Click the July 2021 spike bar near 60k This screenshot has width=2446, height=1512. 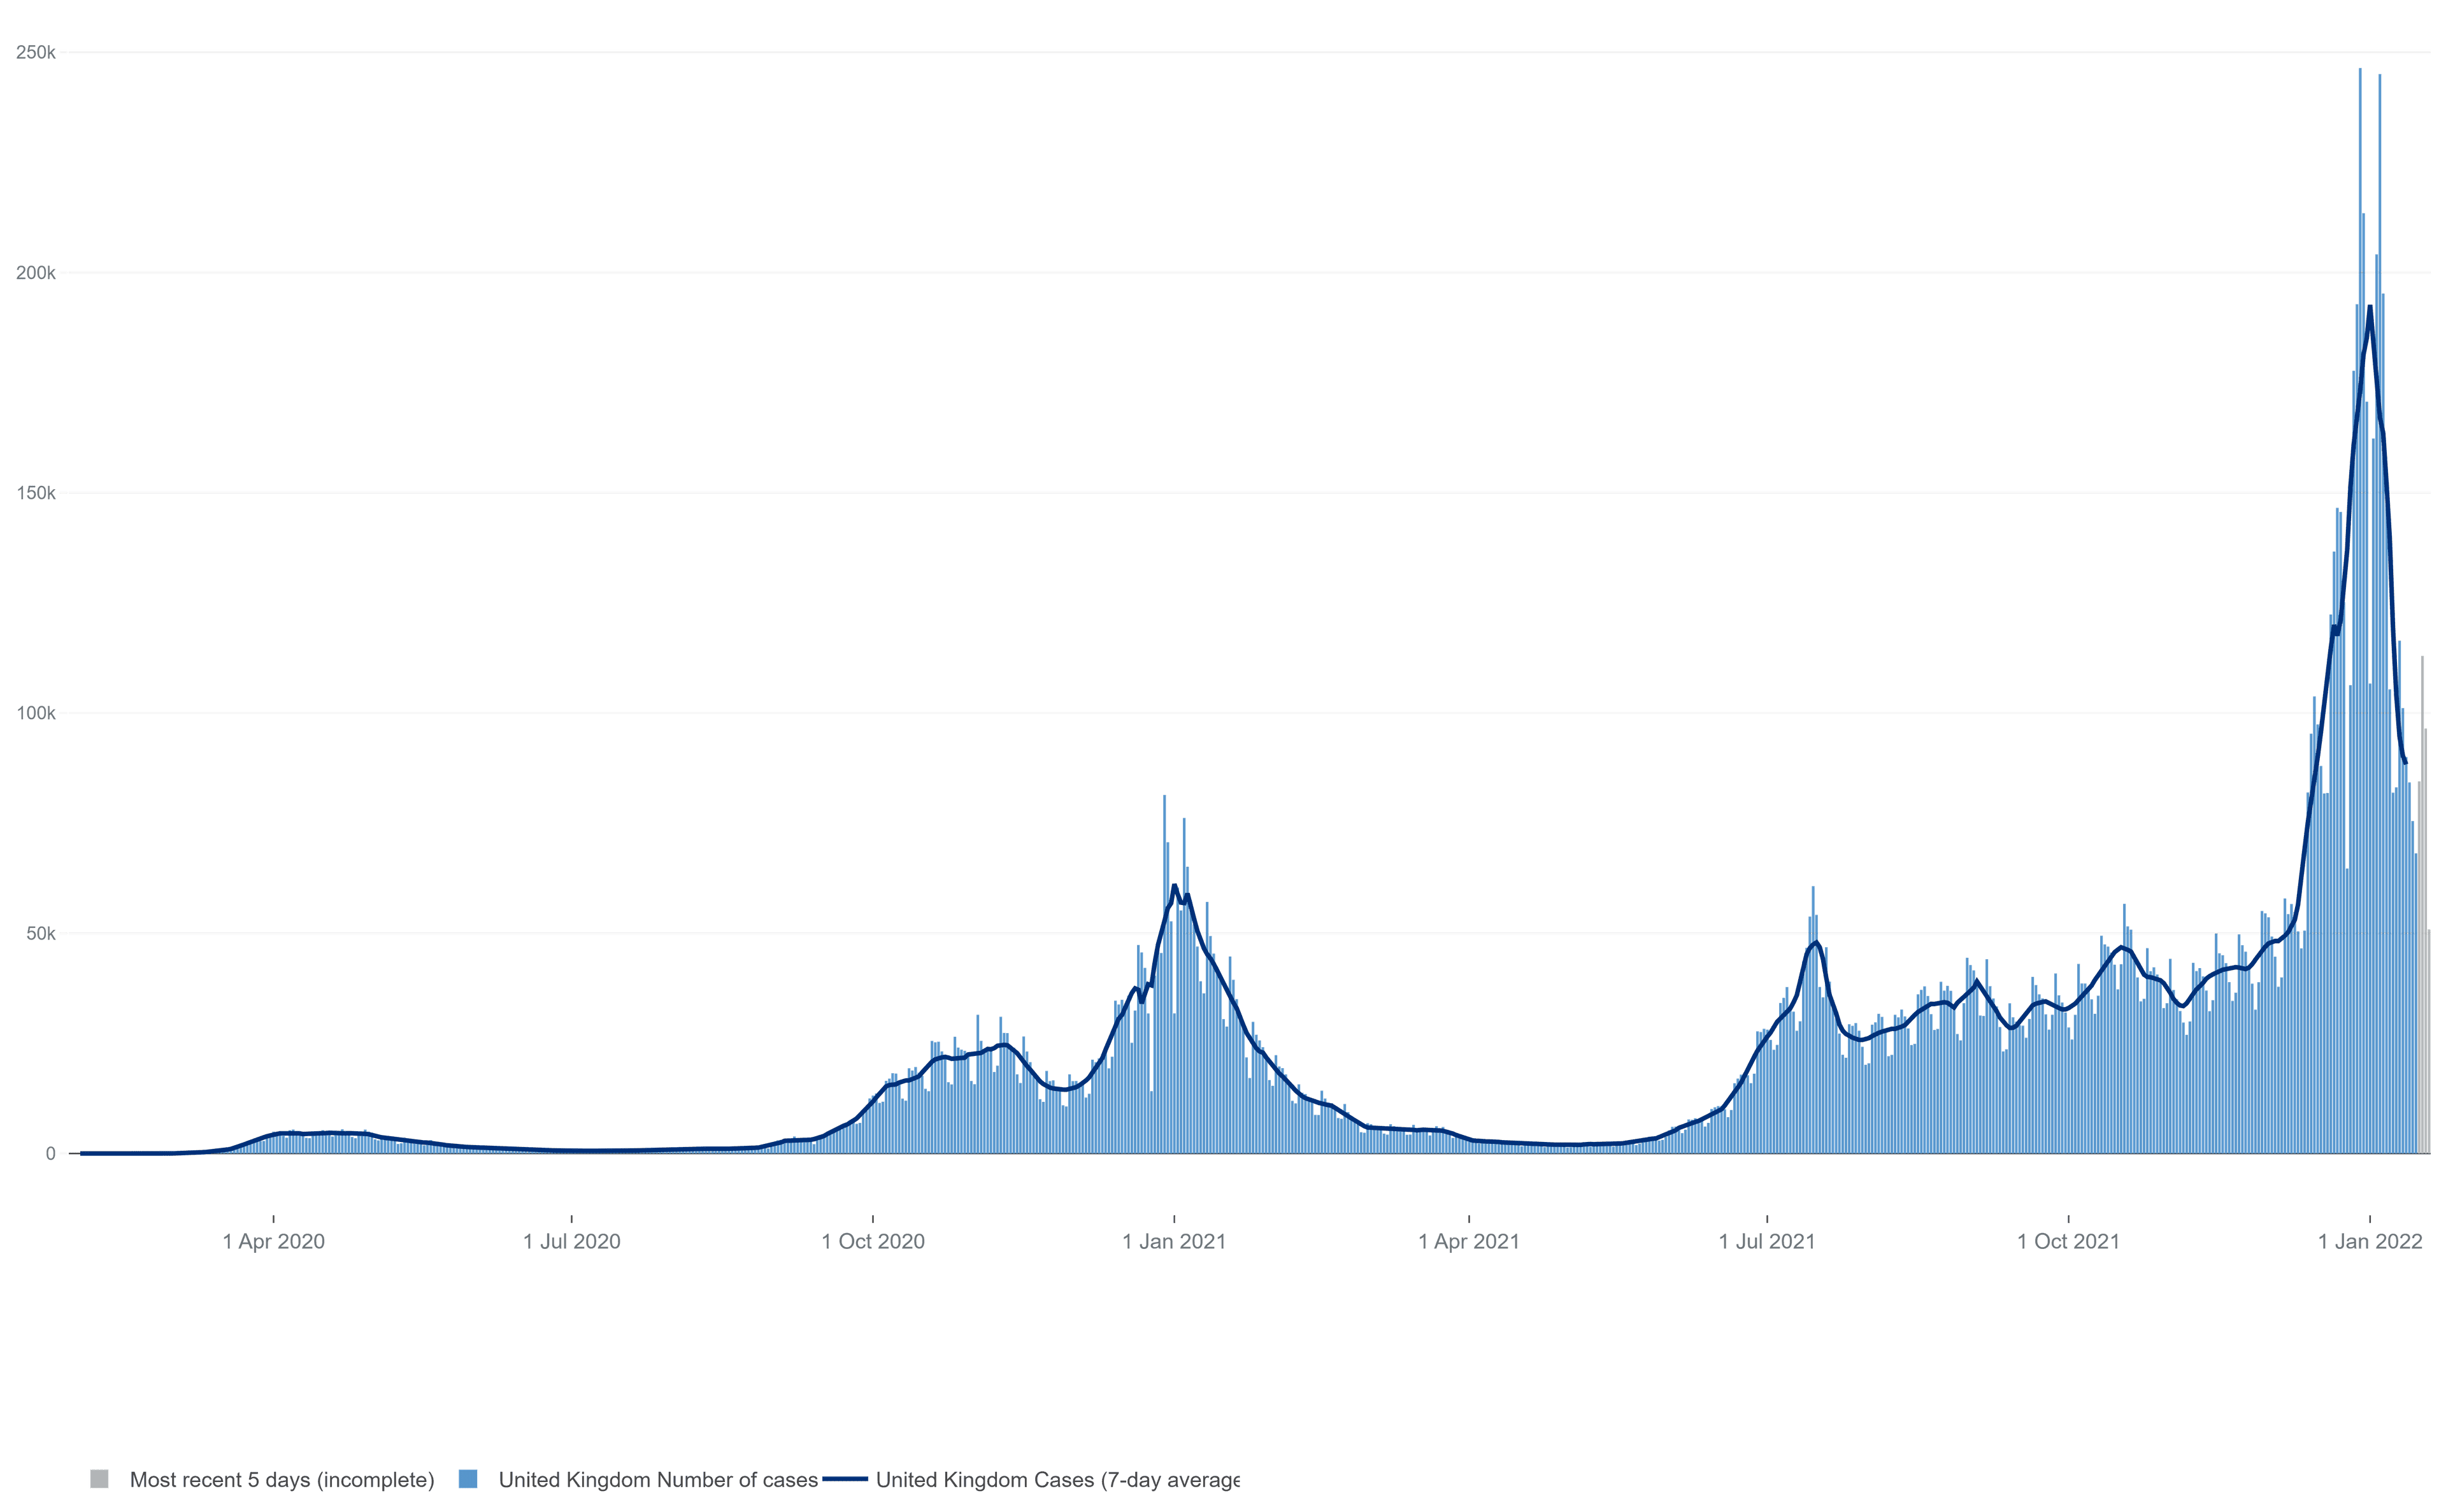(x=1813, y=1020)
